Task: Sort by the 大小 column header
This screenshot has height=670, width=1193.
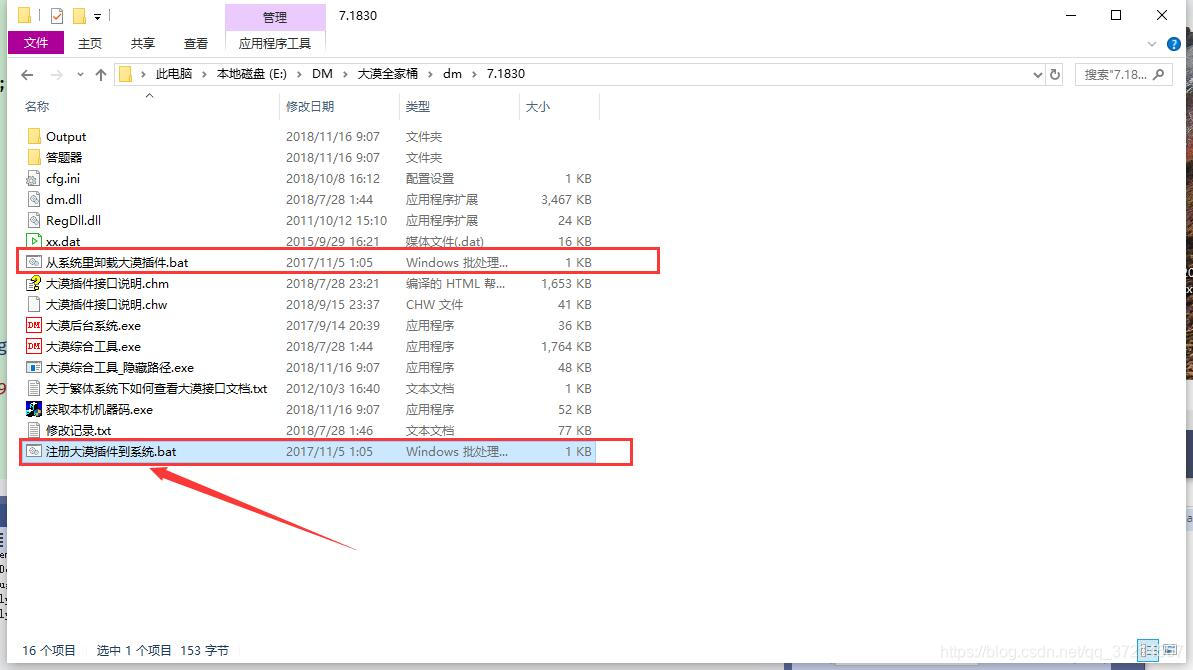Action: pyautogui.click(x=537, y=106)
